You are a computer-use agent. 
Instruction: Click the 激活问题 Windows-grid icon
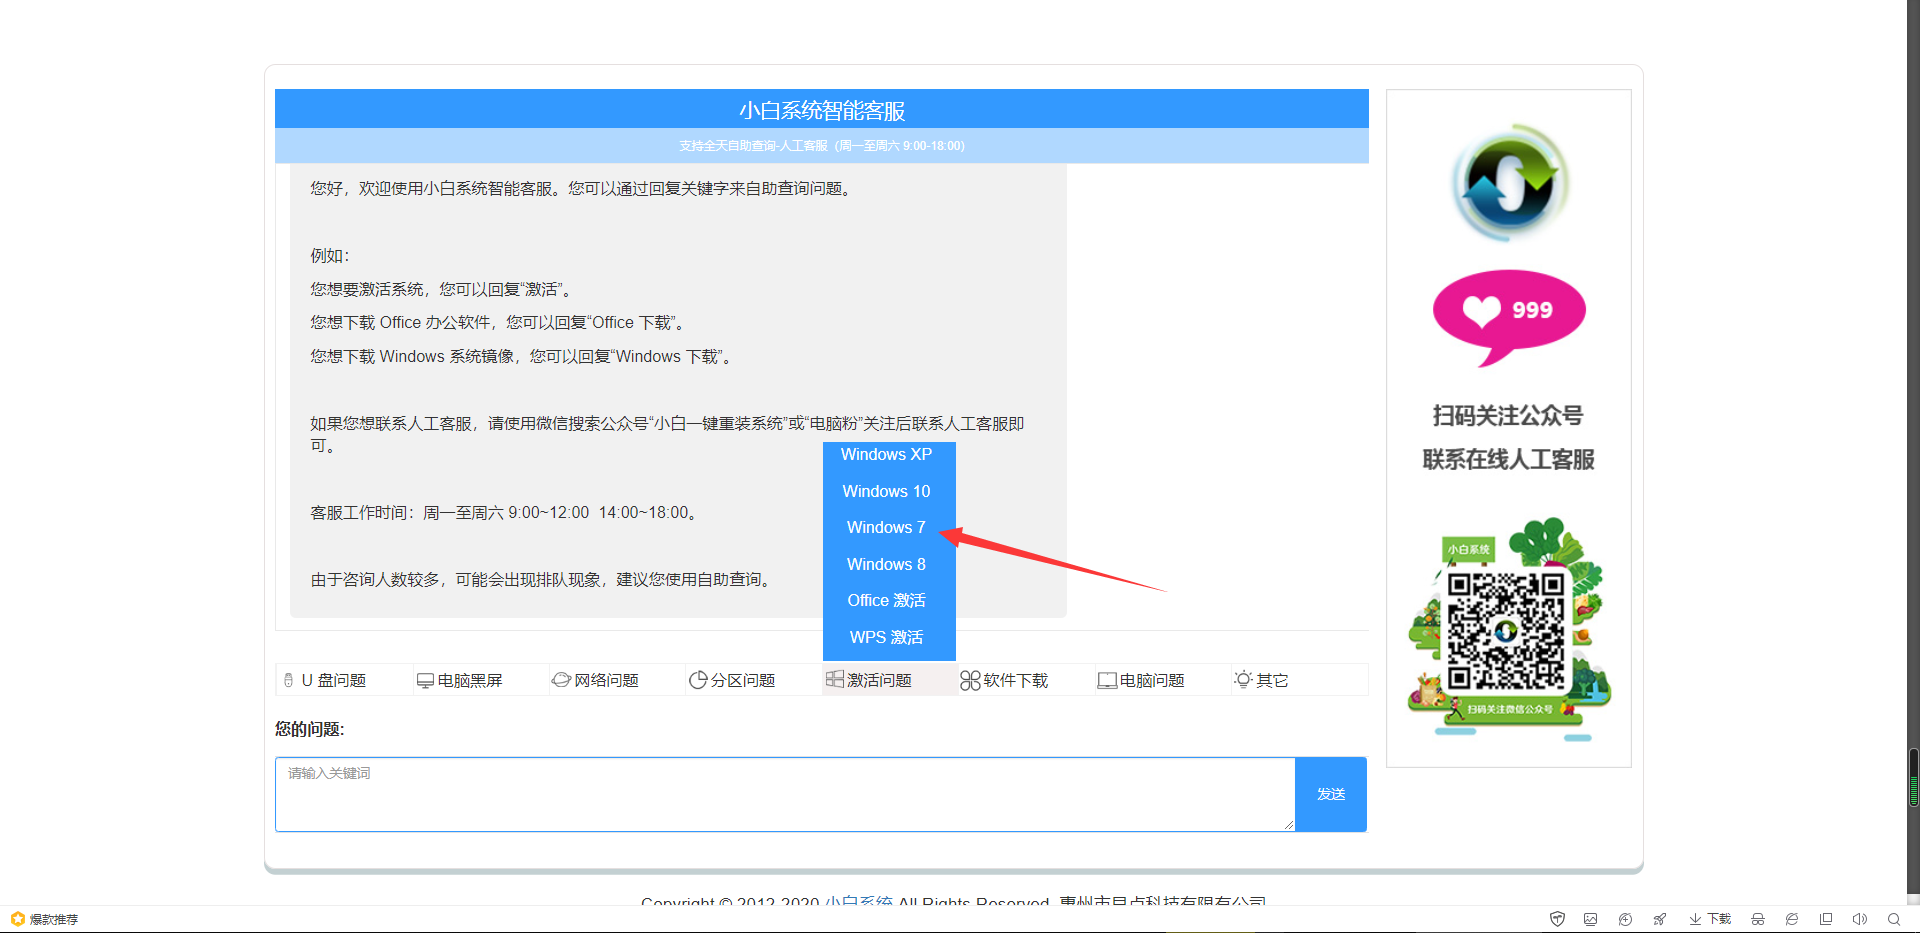click(x=836, y=679)
